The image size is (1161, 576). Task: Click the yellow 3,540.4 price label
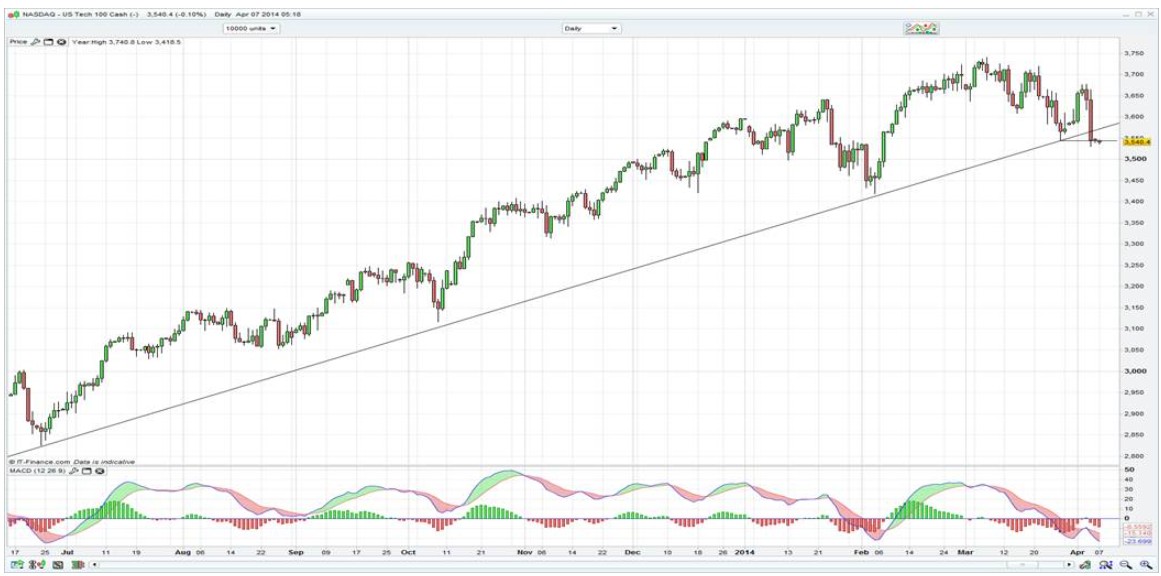1108,142
